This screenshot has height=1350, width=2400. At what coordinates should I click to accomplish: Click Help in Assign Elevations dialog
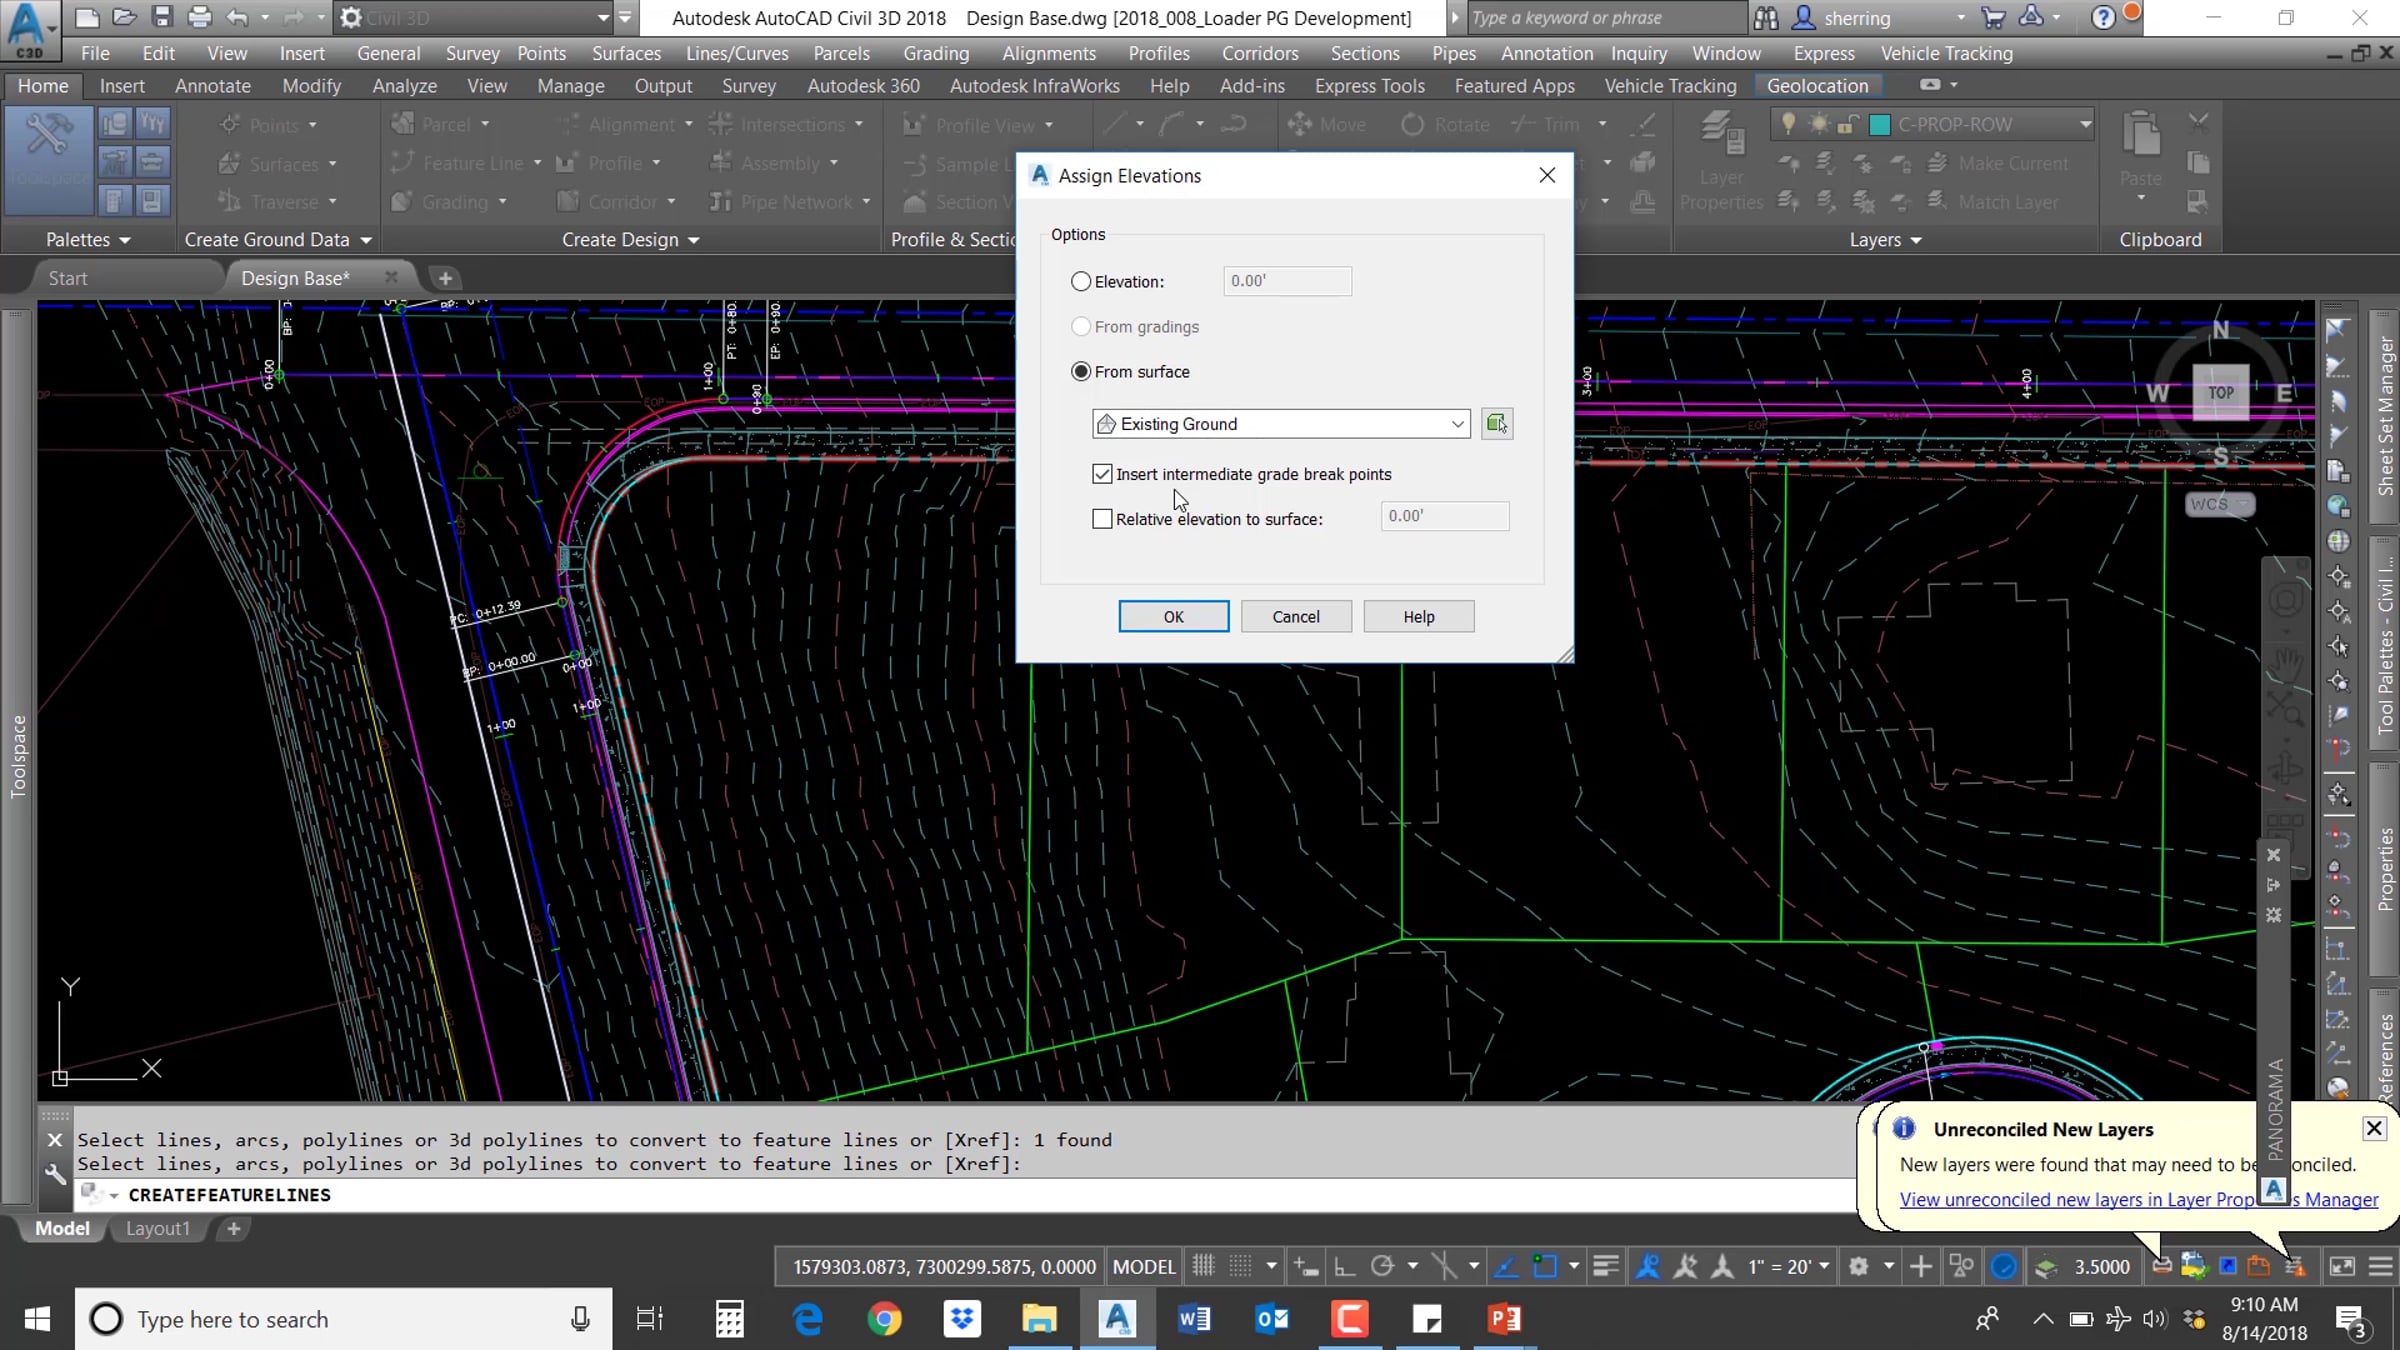pos(1418,617)
